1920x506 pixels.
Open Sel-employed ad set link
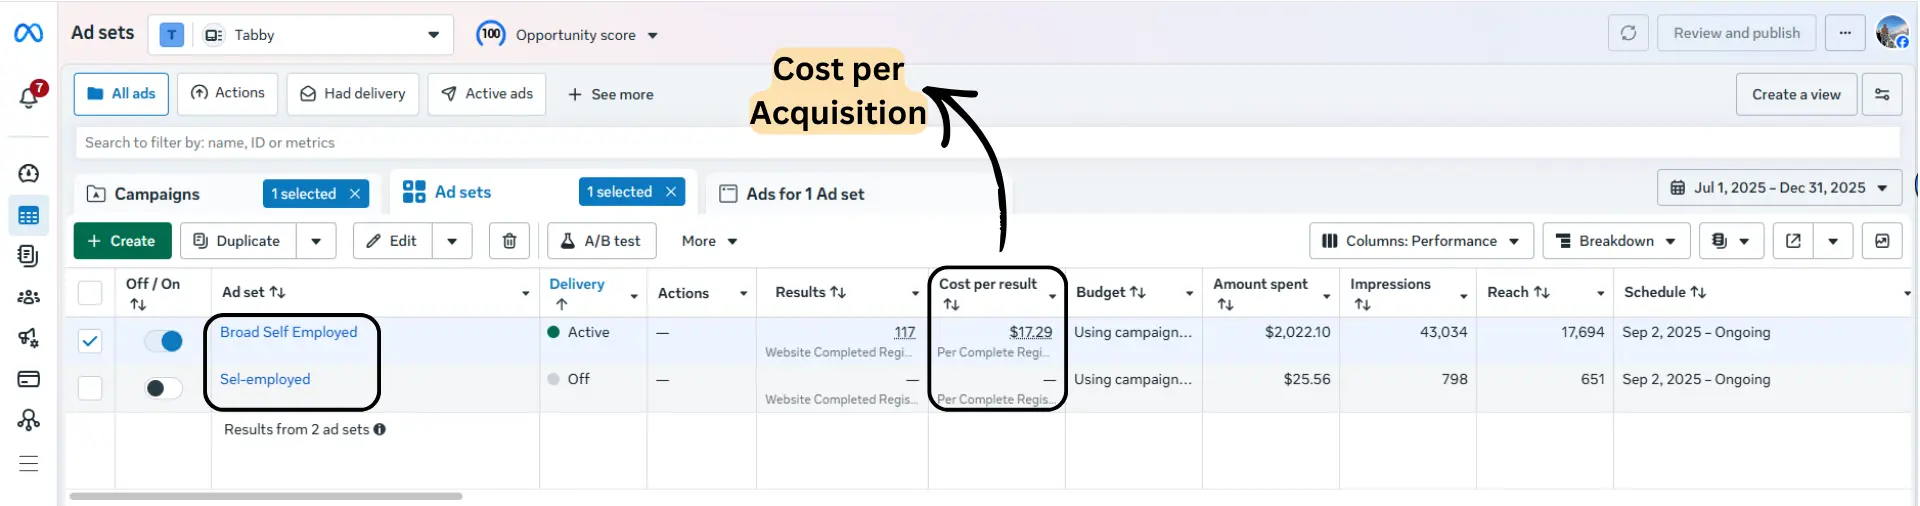click(265, 379)
